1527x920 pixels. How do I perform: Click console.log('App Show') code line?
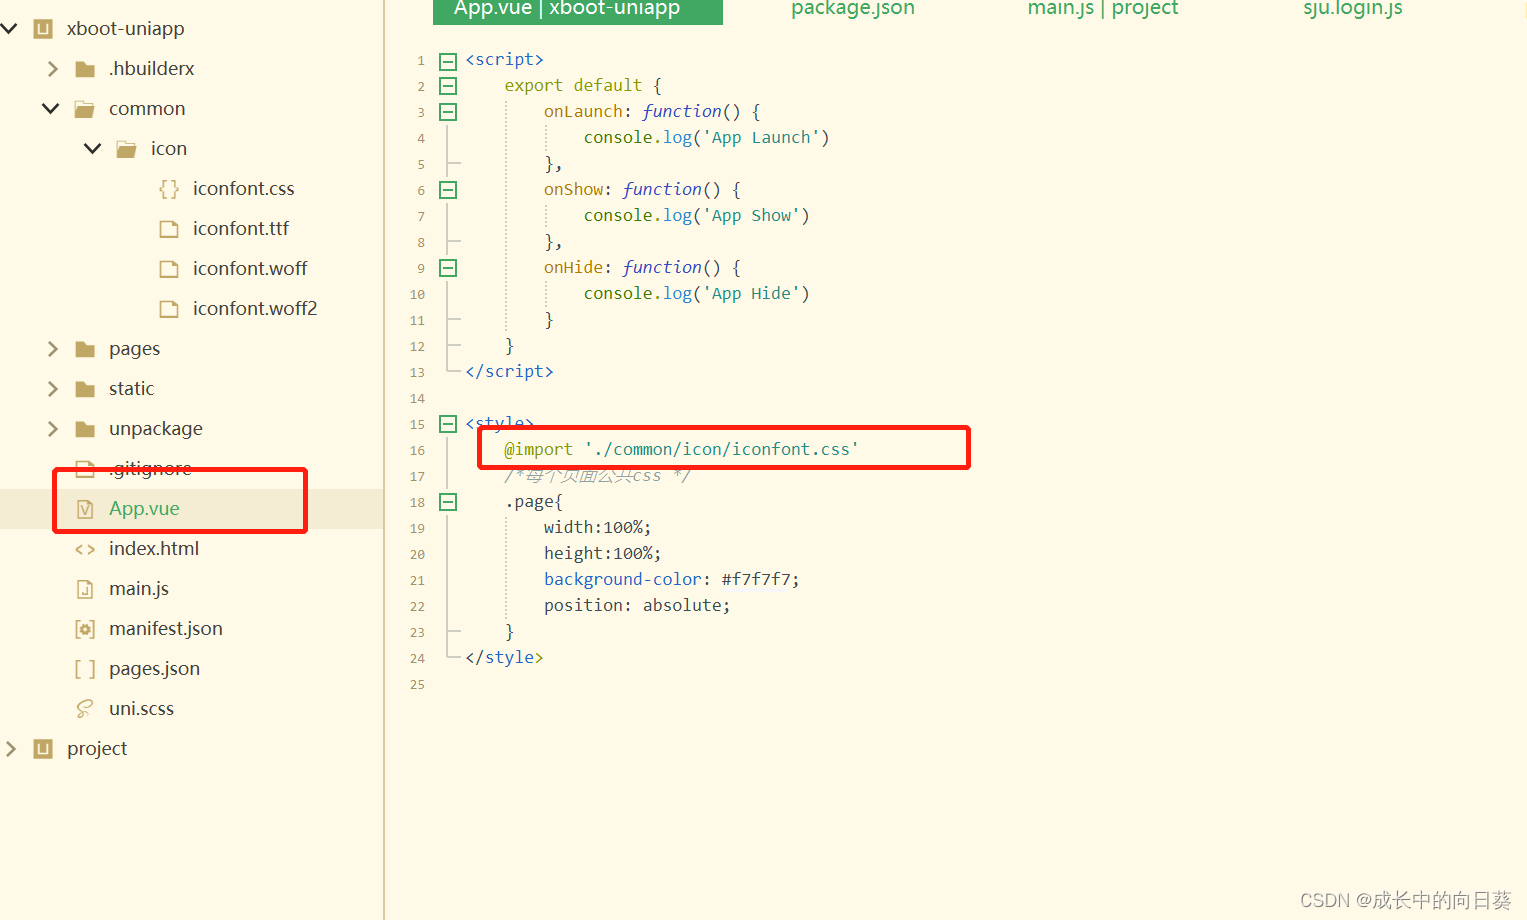(696, 216)
